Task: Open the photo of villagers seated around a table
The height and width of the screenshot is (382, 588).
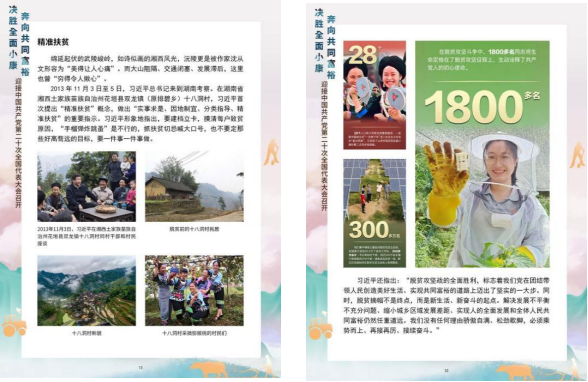Action: pyautogui.click(x=87, y=186)
